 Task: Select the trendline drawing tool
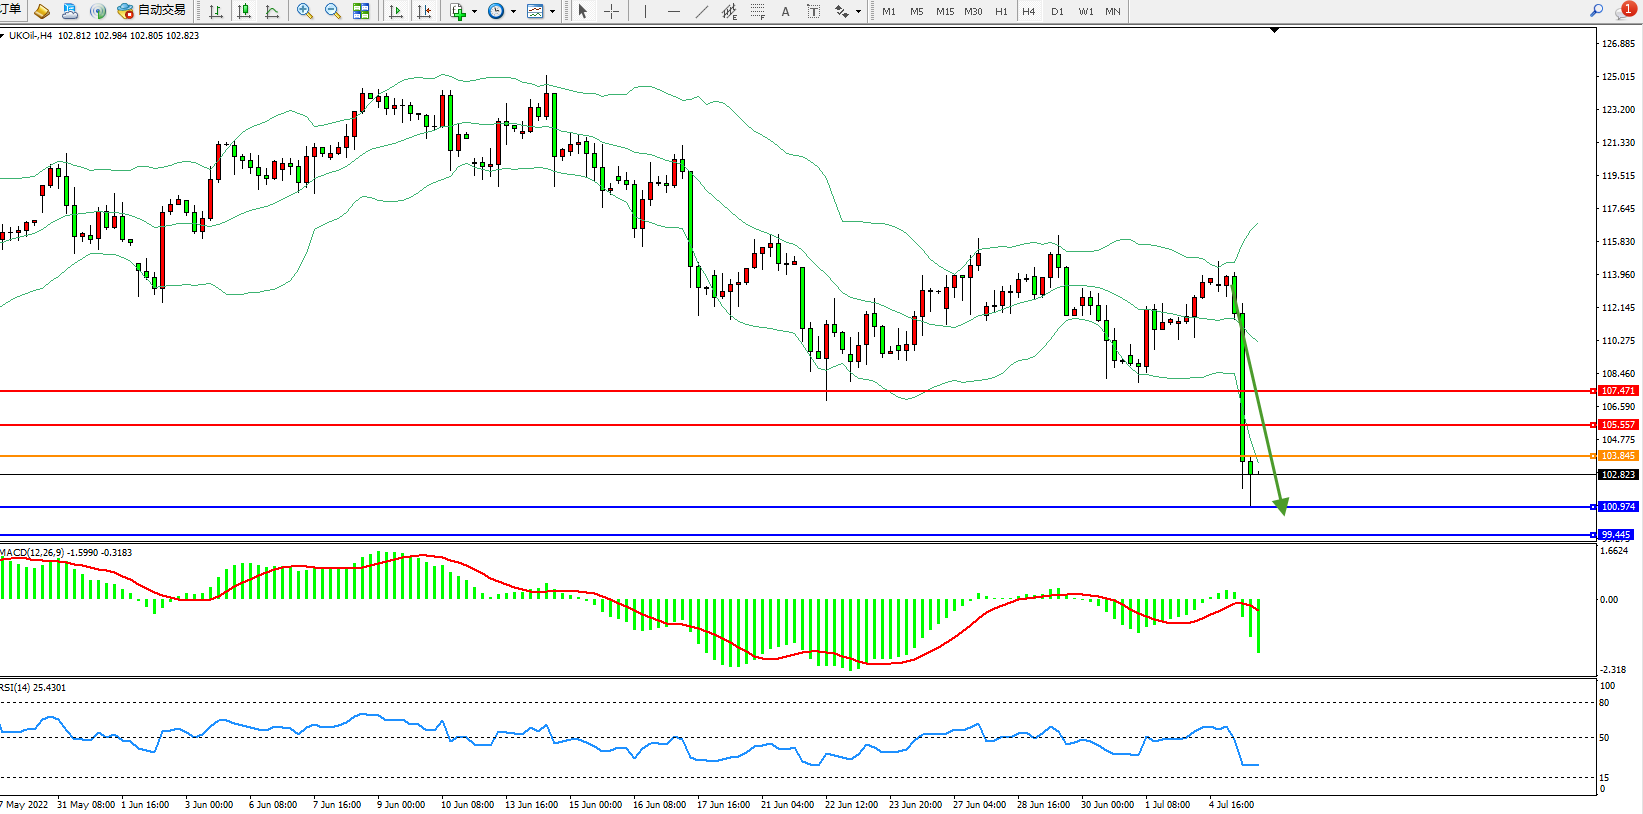point(701,11)
